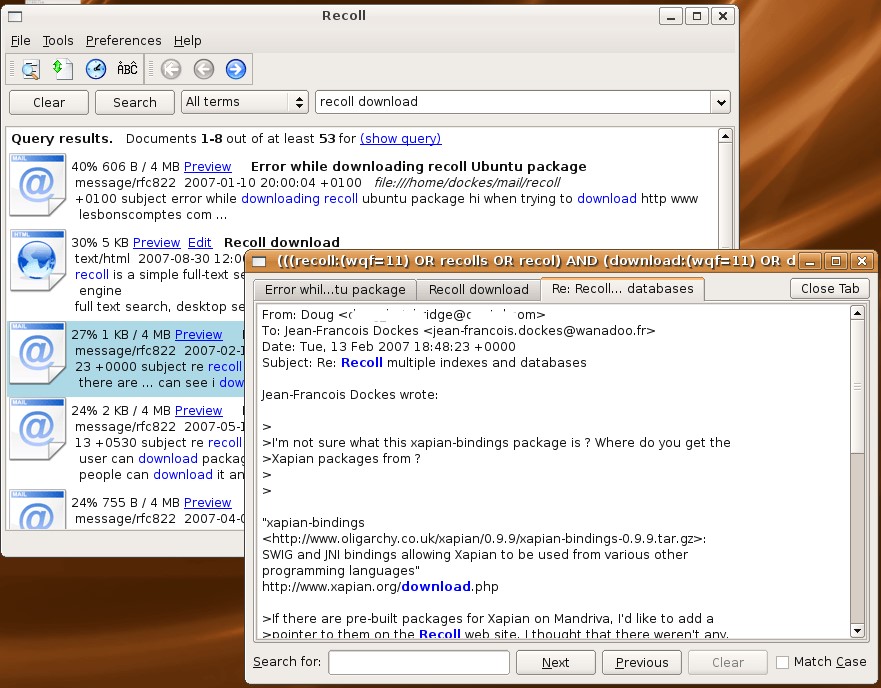
Task: Open the advanced search tool icon
Action: click(x=30, y=69)
